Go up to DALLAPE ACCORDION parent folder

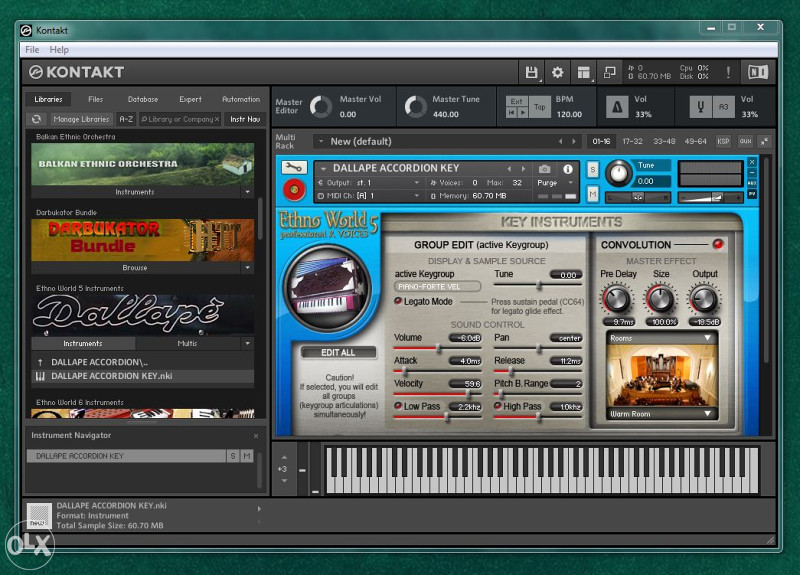point(99,362)
